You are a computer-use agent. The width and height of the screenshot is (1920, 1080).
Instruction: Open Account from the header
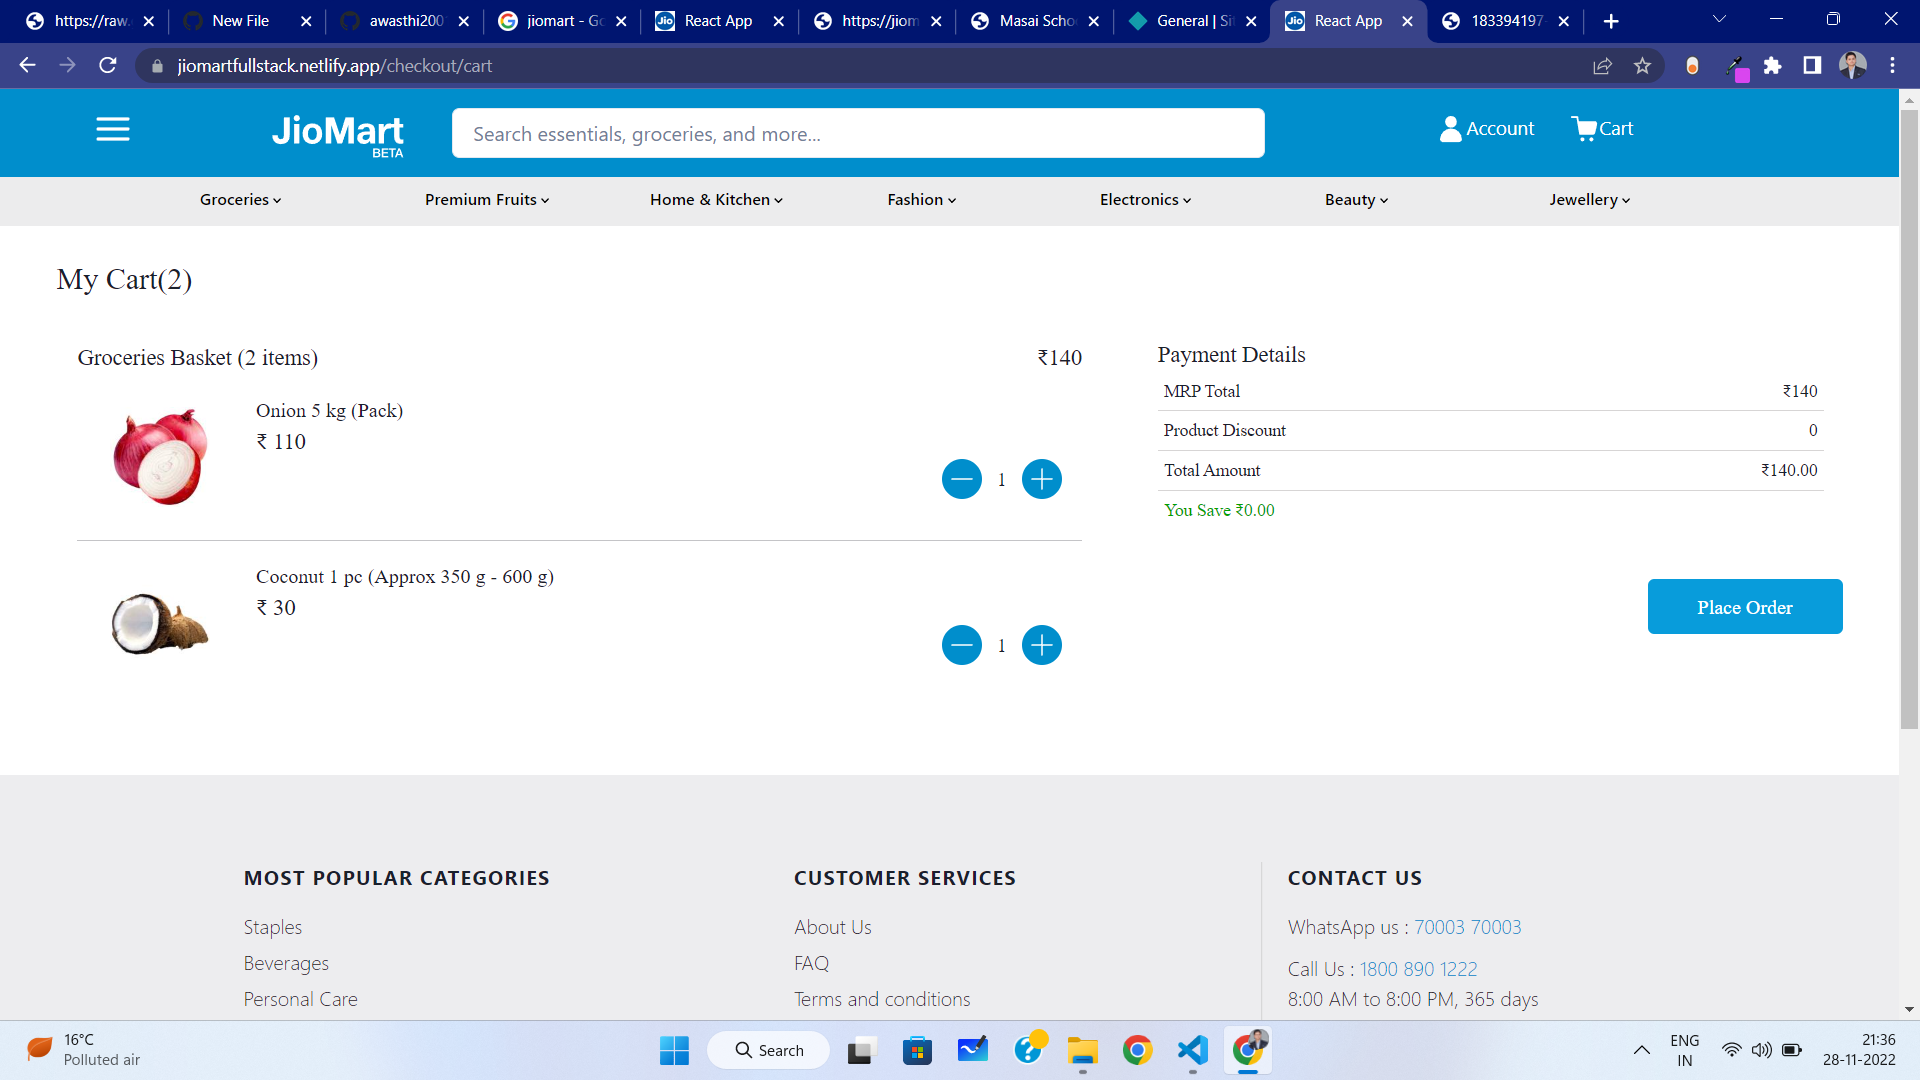(1486, 129)
